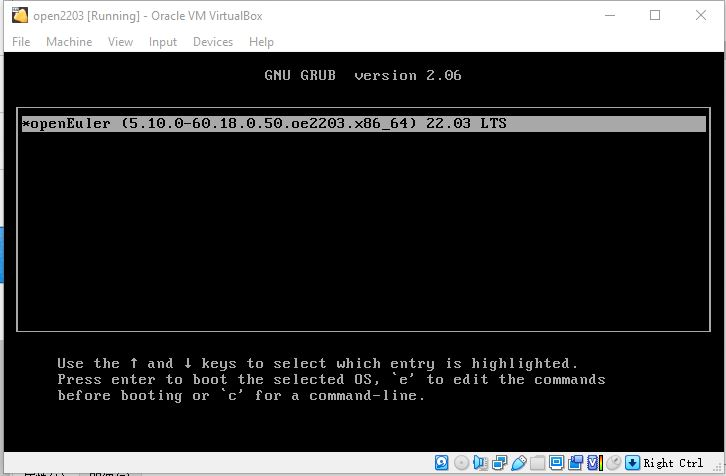Open the Help menu
Screen dimensions: 726x476
coord(261,42)
